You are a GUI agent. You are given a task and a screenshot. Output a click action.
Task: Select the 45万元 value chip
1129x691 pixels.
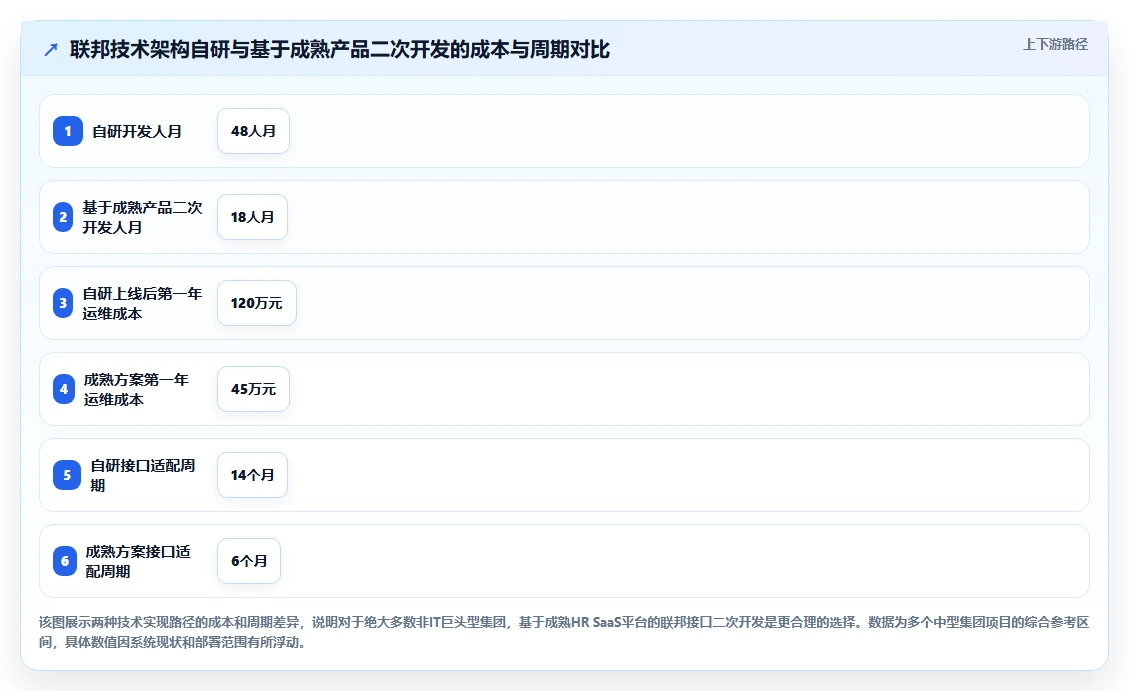pos(253,389)
